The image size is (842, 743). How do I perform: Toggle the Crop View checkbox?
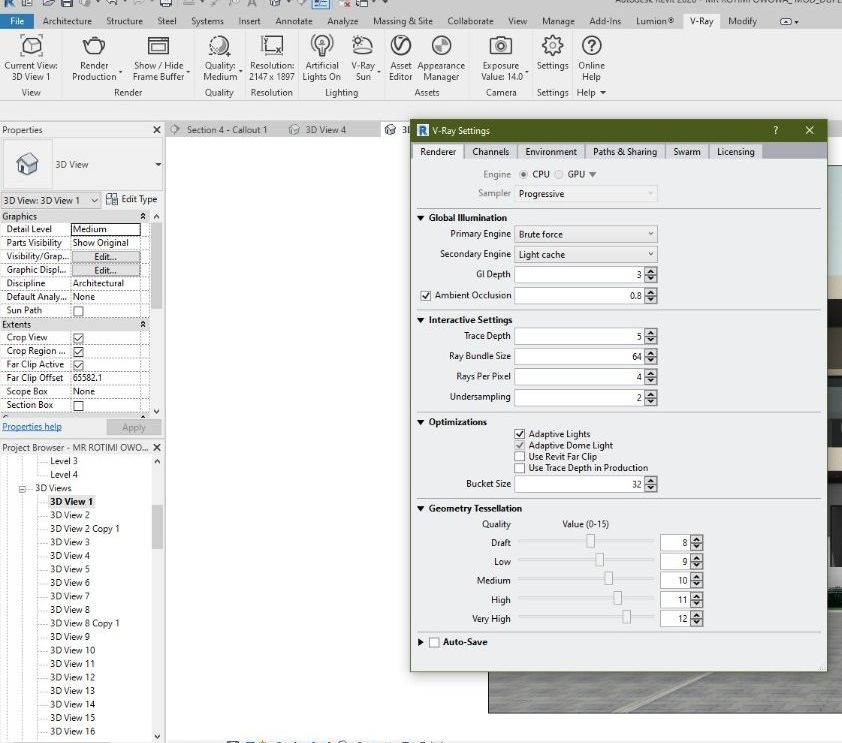click(x=78, y=338)
